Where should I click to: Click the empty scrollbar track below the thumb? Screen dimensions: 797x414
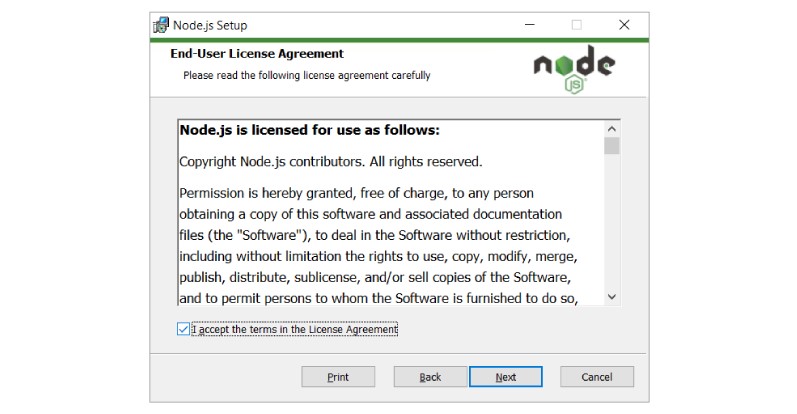click(x=612, y=222)
